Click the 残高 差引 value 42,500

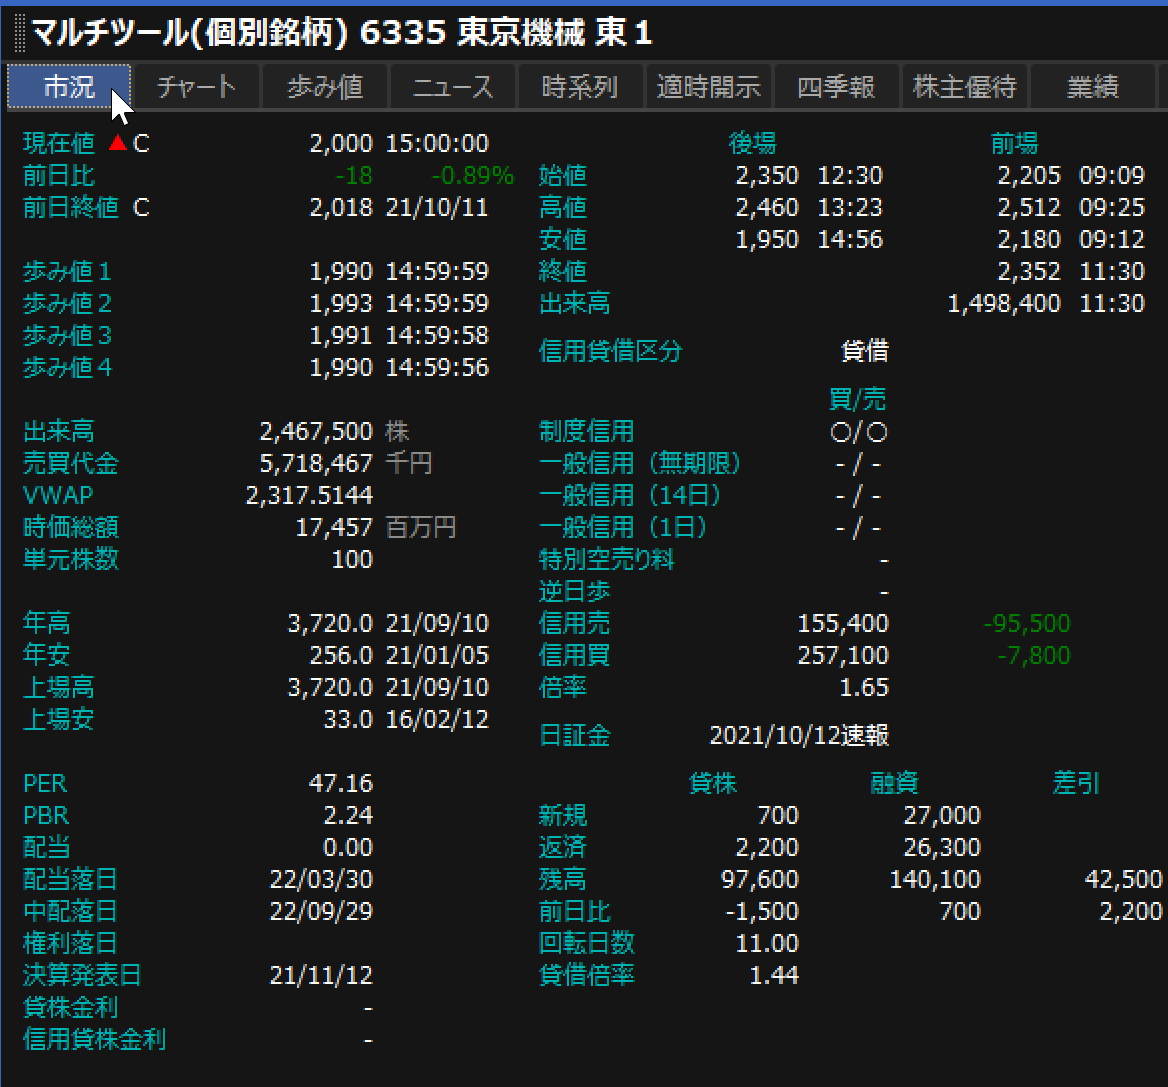1123,879
